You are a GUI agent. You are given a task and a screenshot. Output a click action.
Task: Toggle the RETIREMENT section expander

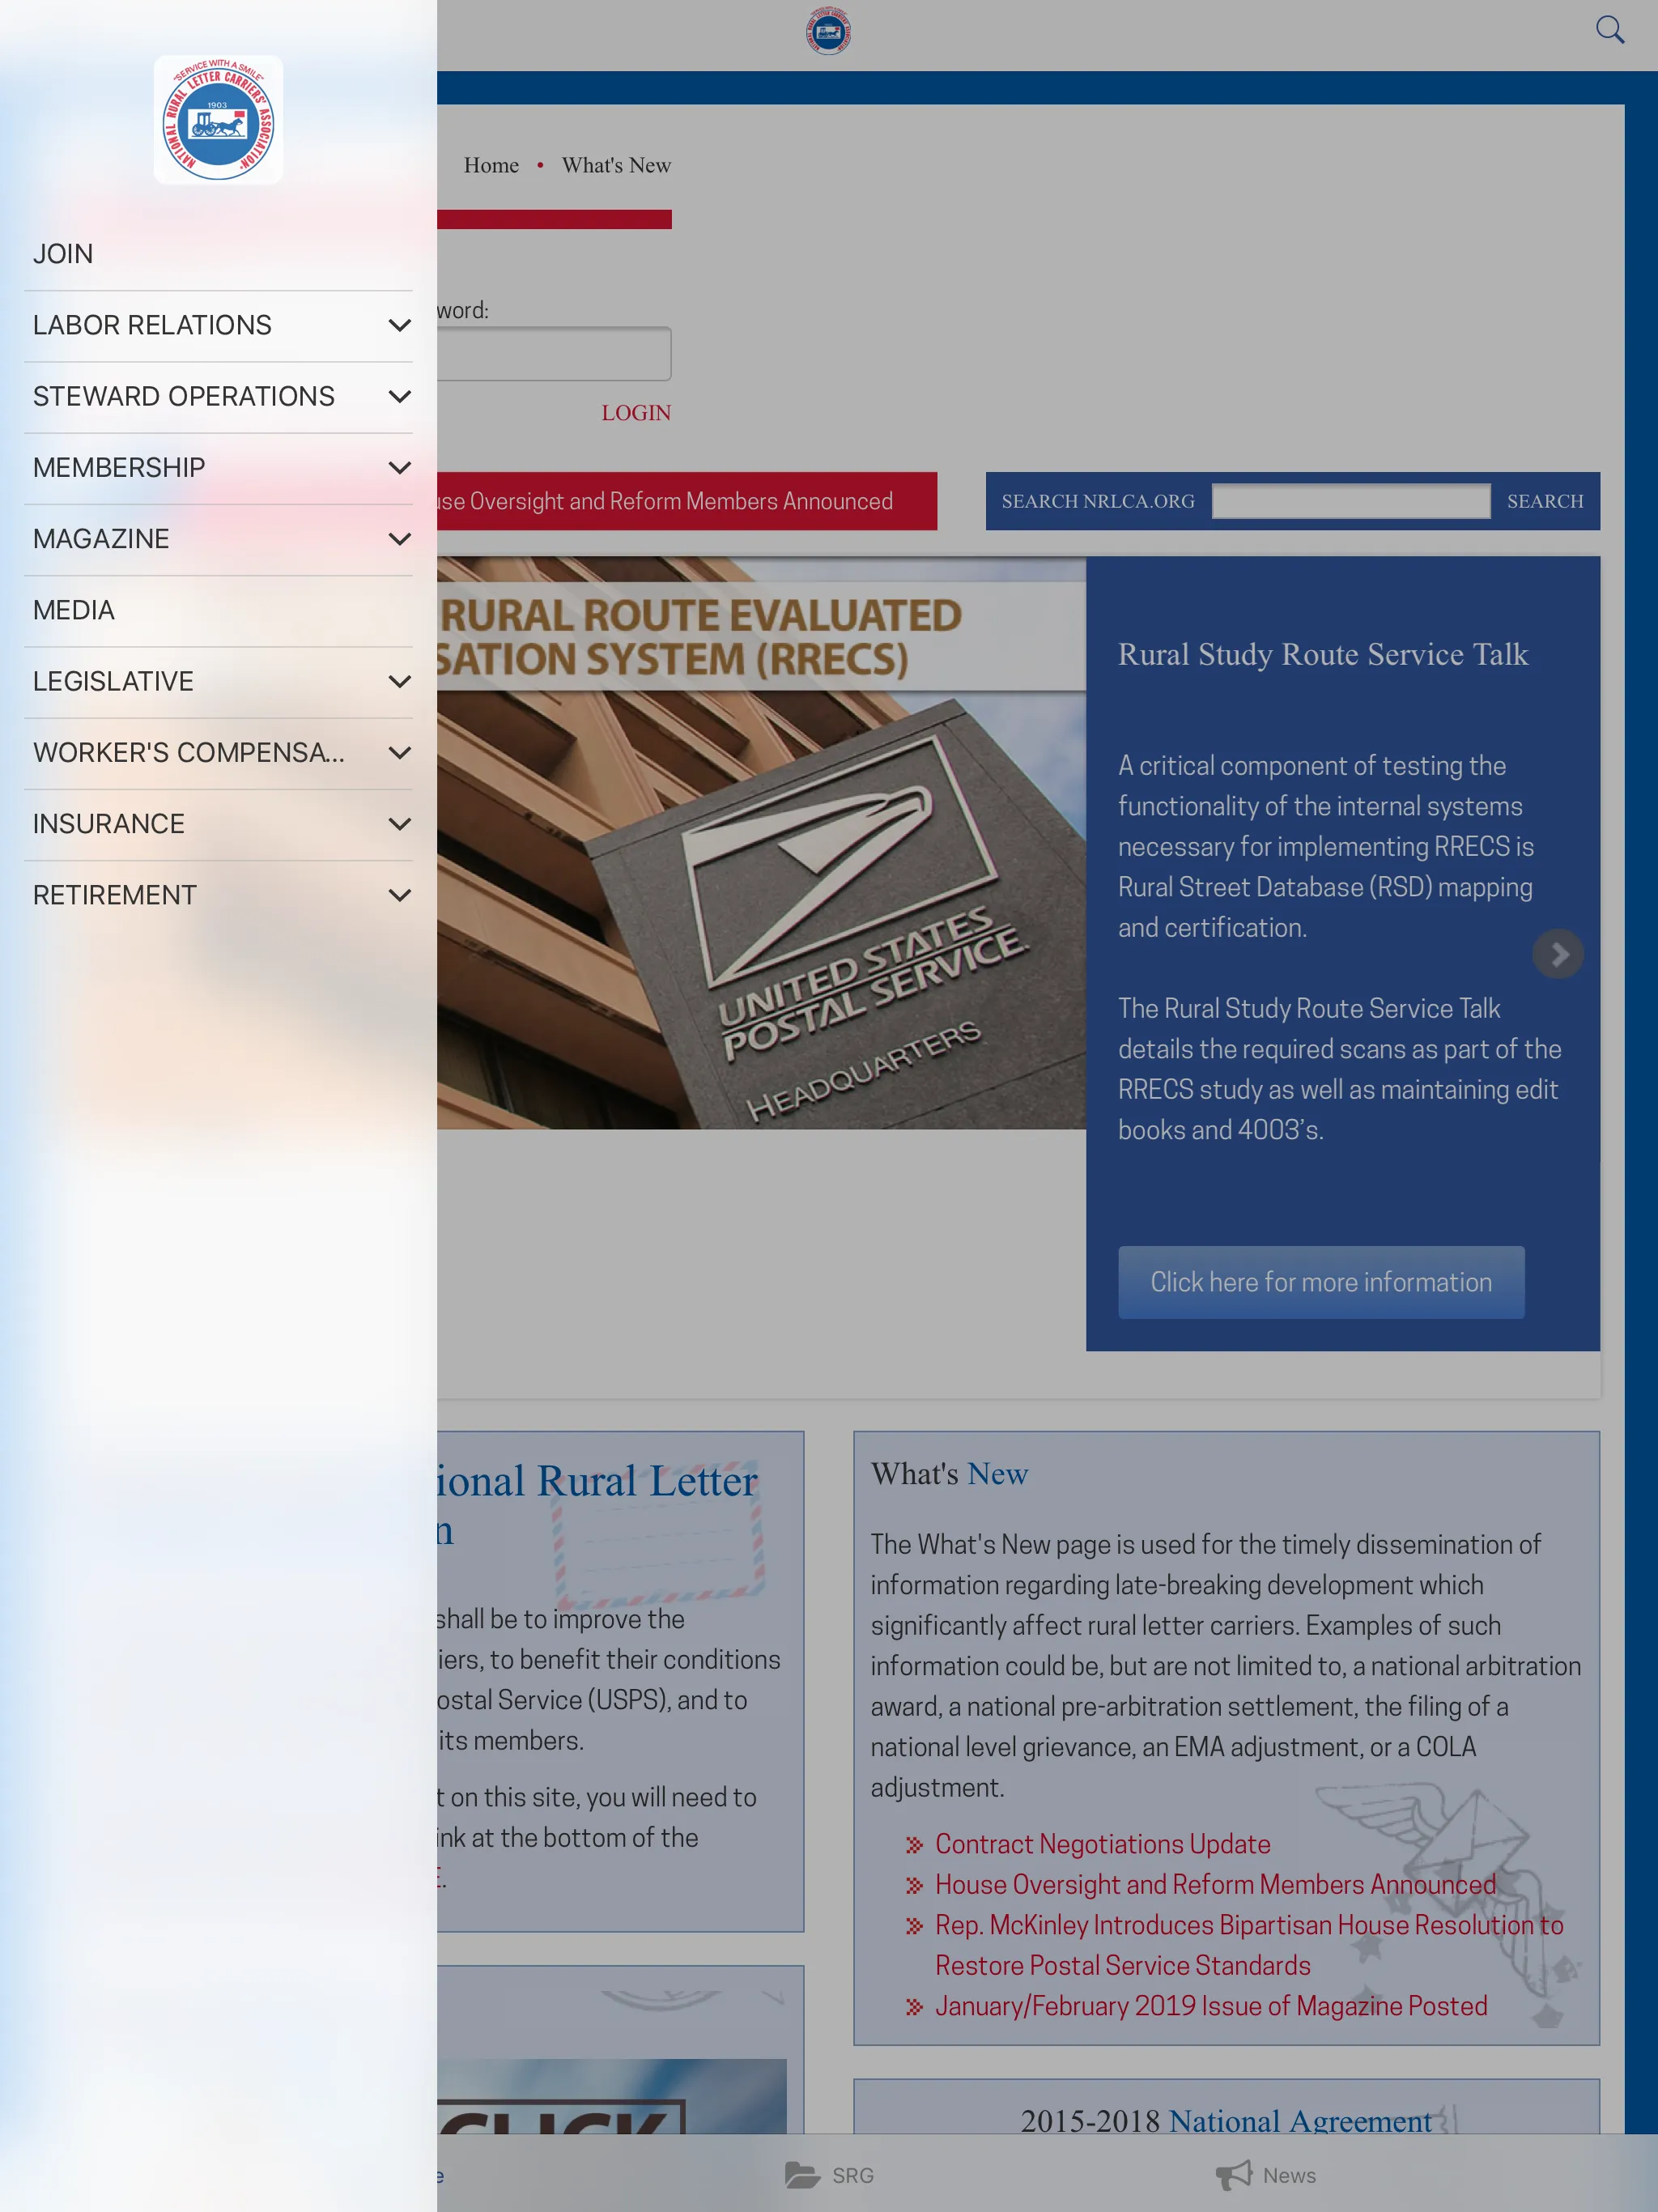tap(397, 895)
